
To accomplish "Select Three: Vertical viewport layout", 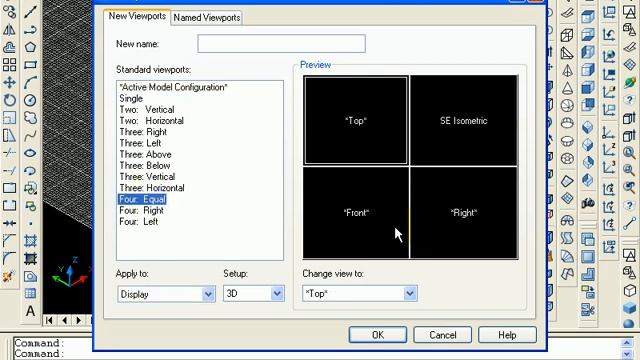I will pyautogui.click(x=147, y=177).
